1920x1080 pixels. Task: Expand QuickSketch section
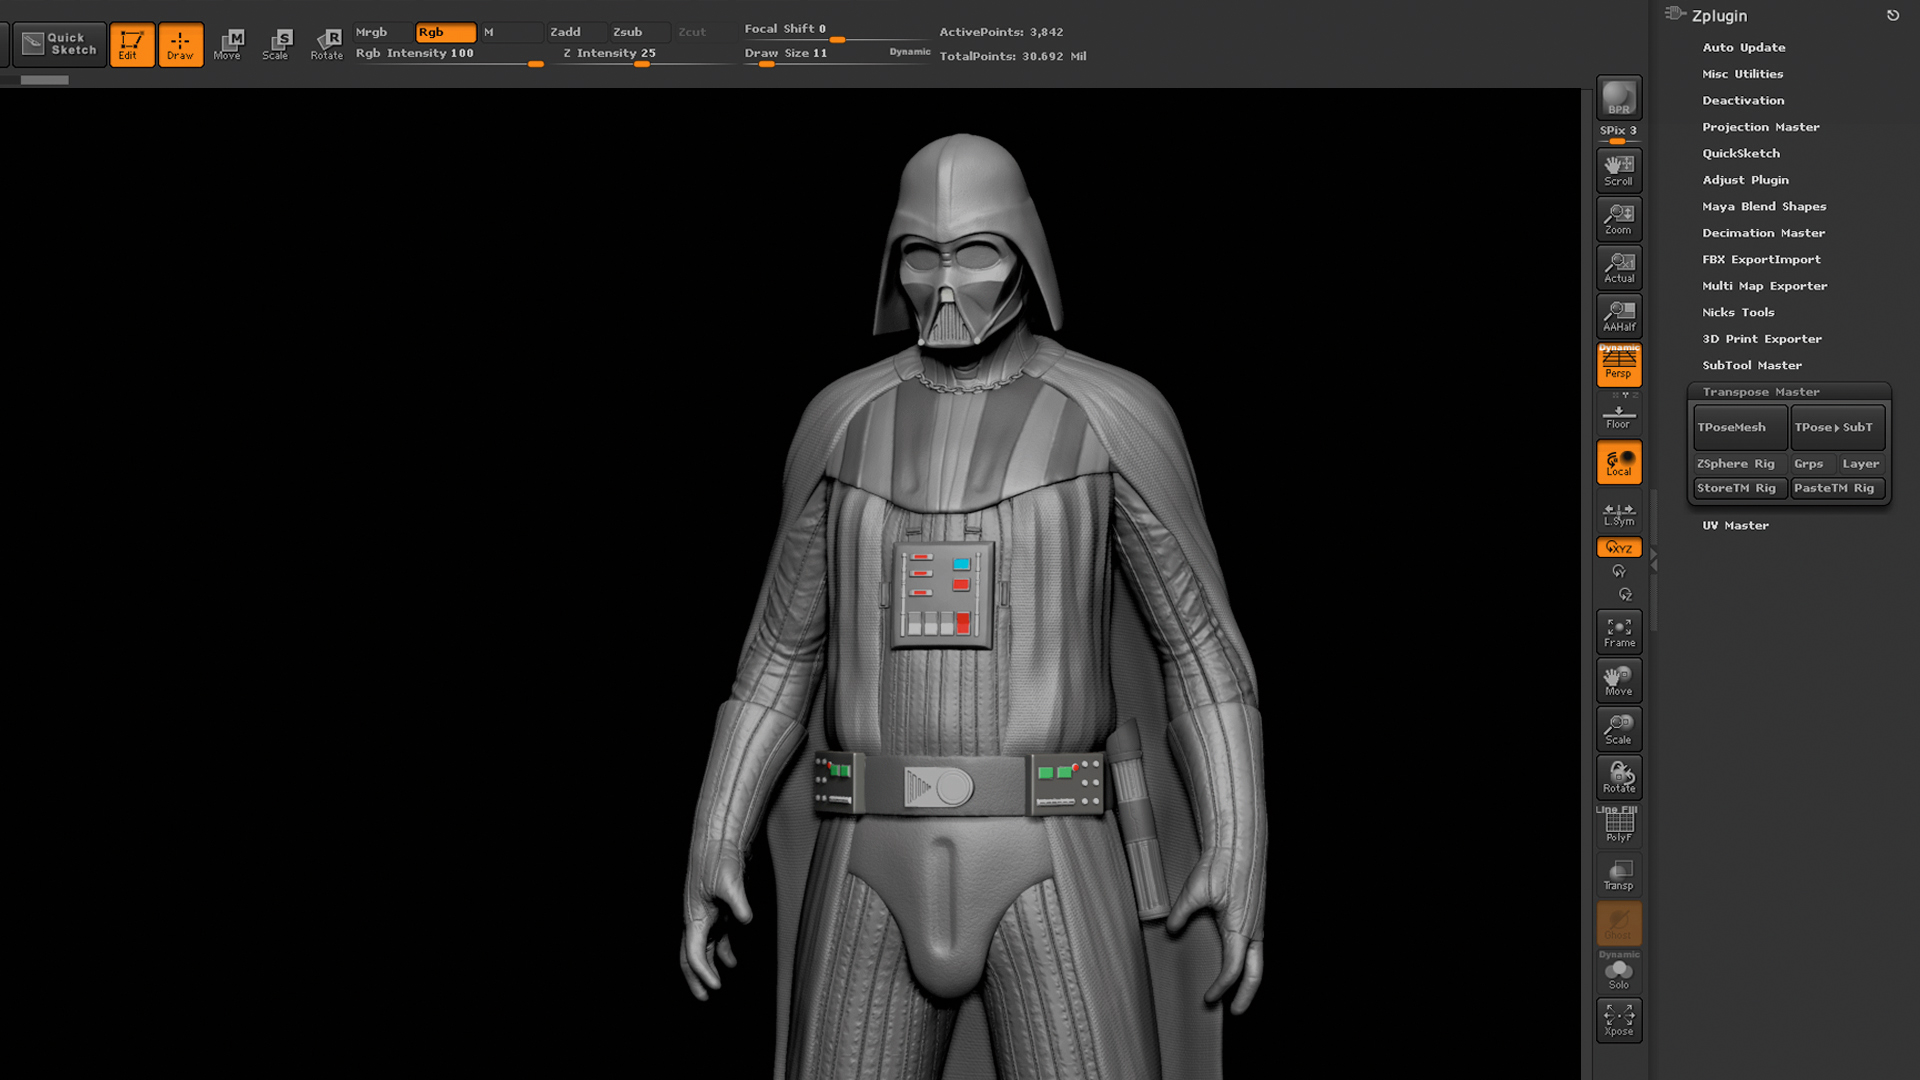tap(1741, 153)
